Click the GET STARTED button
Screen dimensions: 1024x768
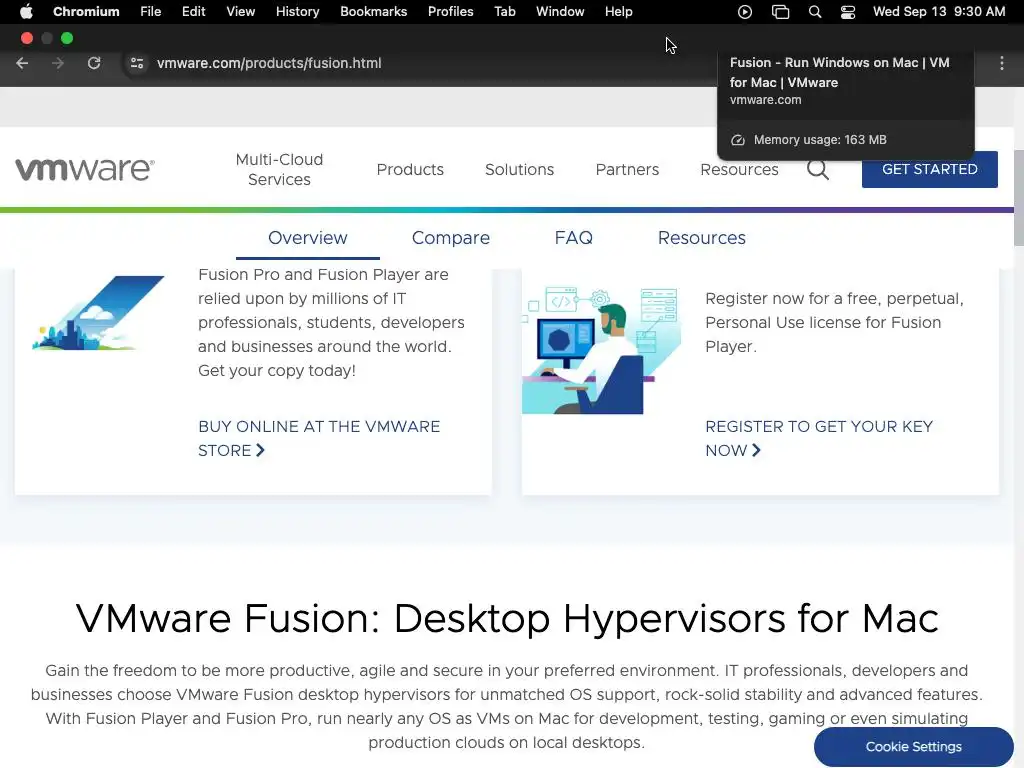[x=929, y=169]
